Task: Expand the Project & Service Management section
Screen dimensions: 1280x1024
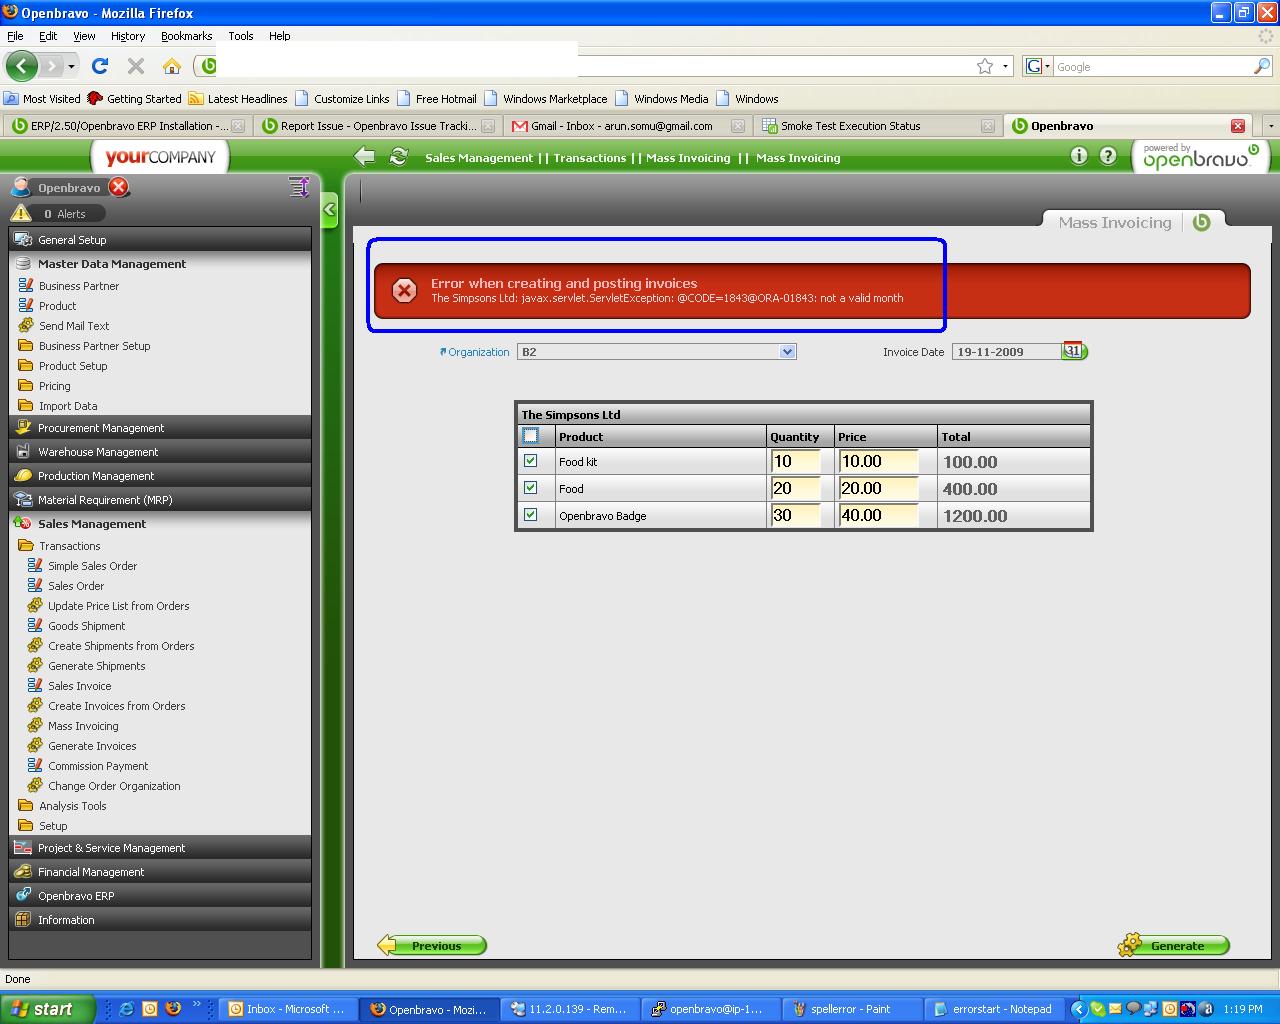Action: [x=160, y=848]
